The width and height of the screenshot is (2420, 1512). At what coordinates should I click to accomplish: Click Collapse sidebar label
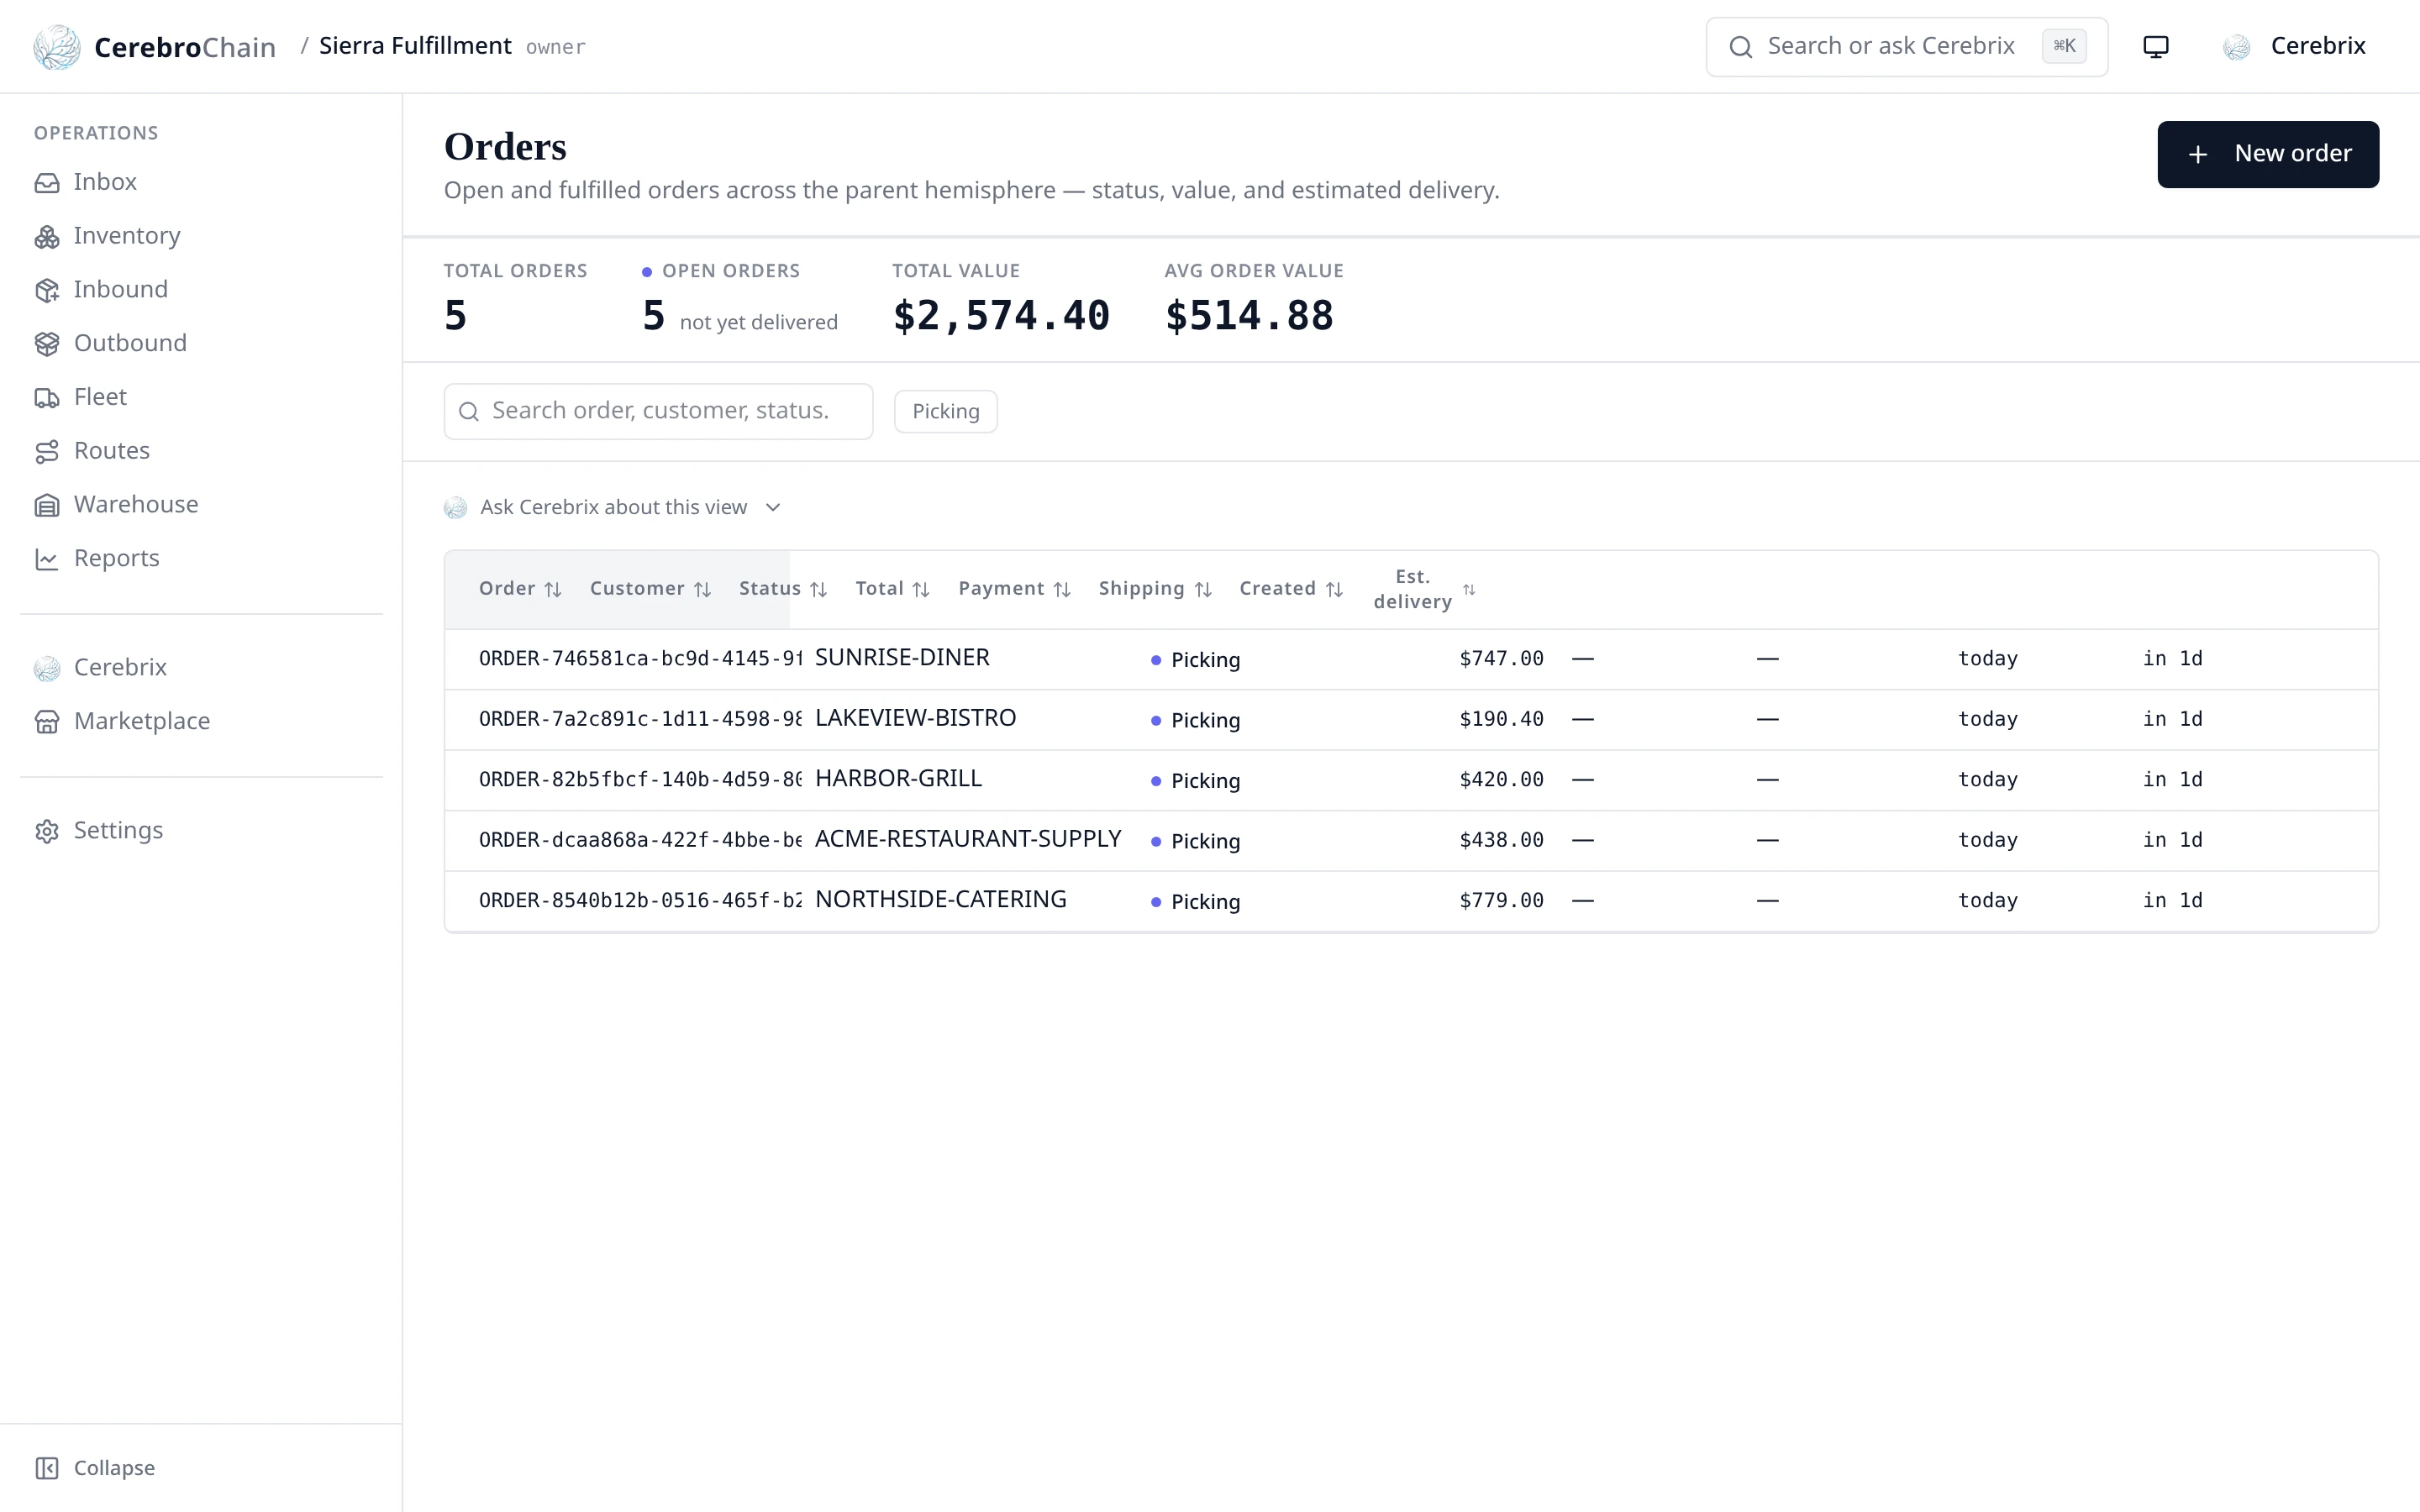click(x=114, y=1468)
